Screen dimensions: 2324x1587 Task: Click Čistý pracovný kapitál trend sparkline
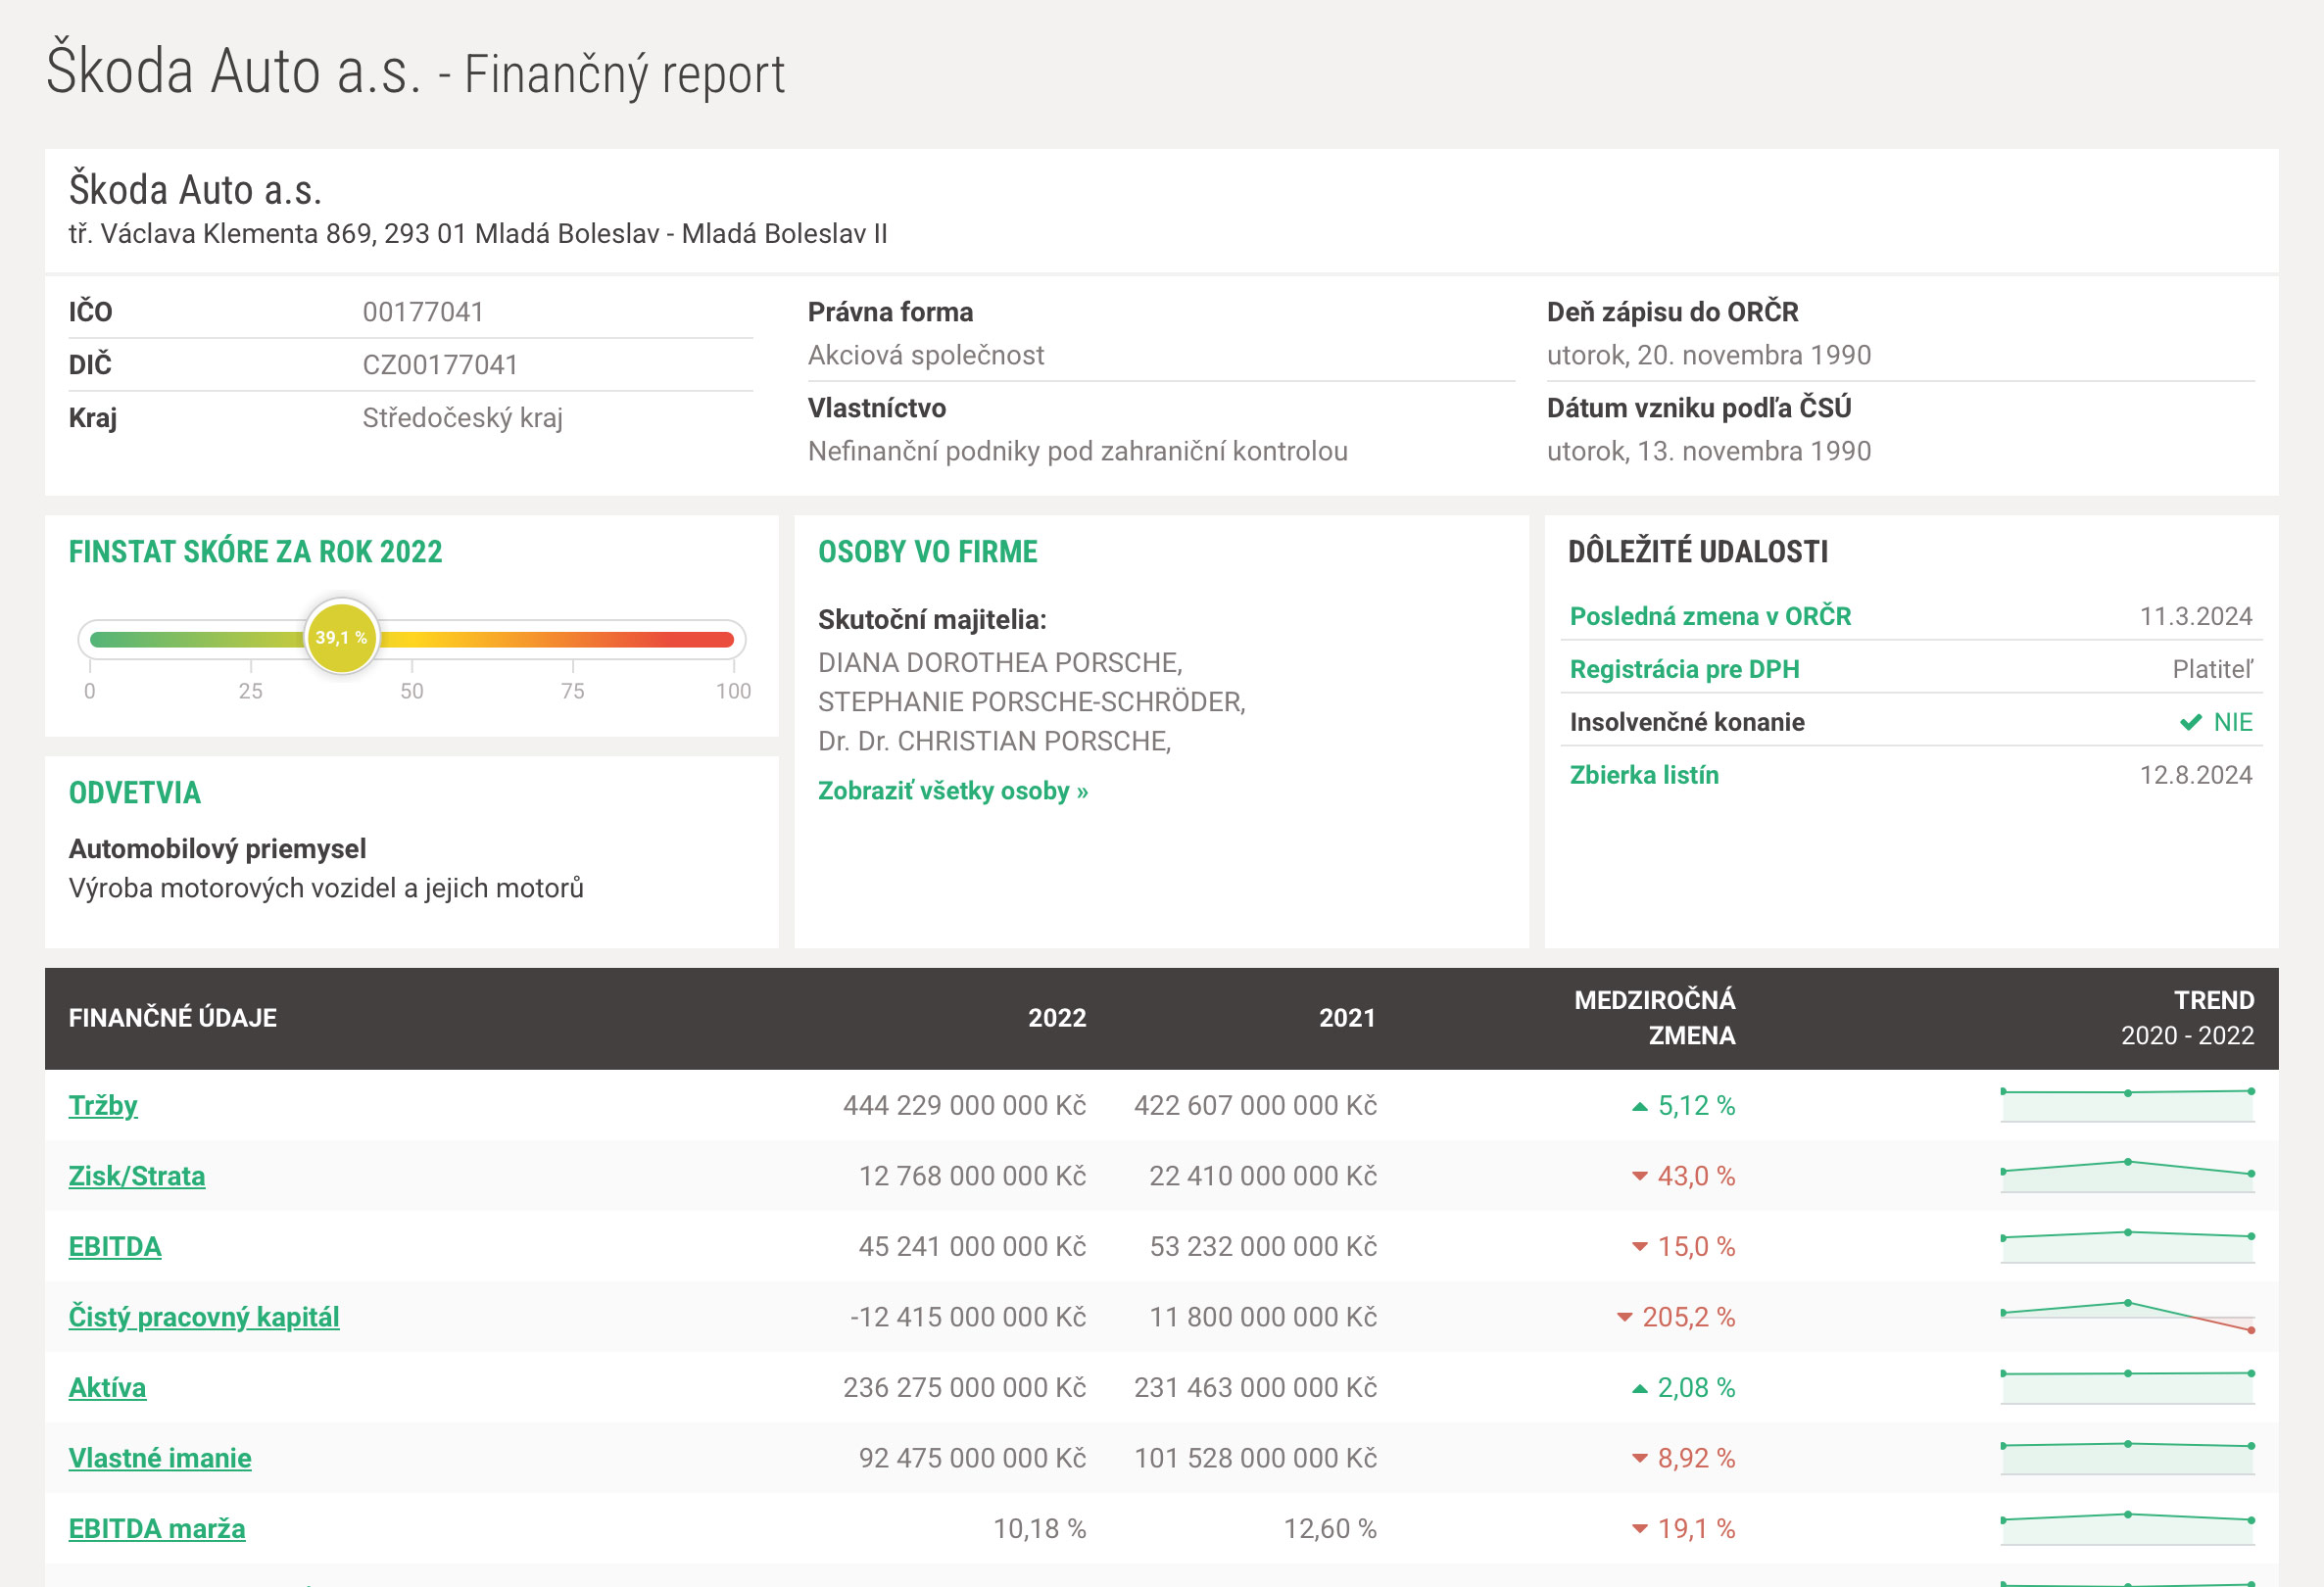tap(2127, 1317)
